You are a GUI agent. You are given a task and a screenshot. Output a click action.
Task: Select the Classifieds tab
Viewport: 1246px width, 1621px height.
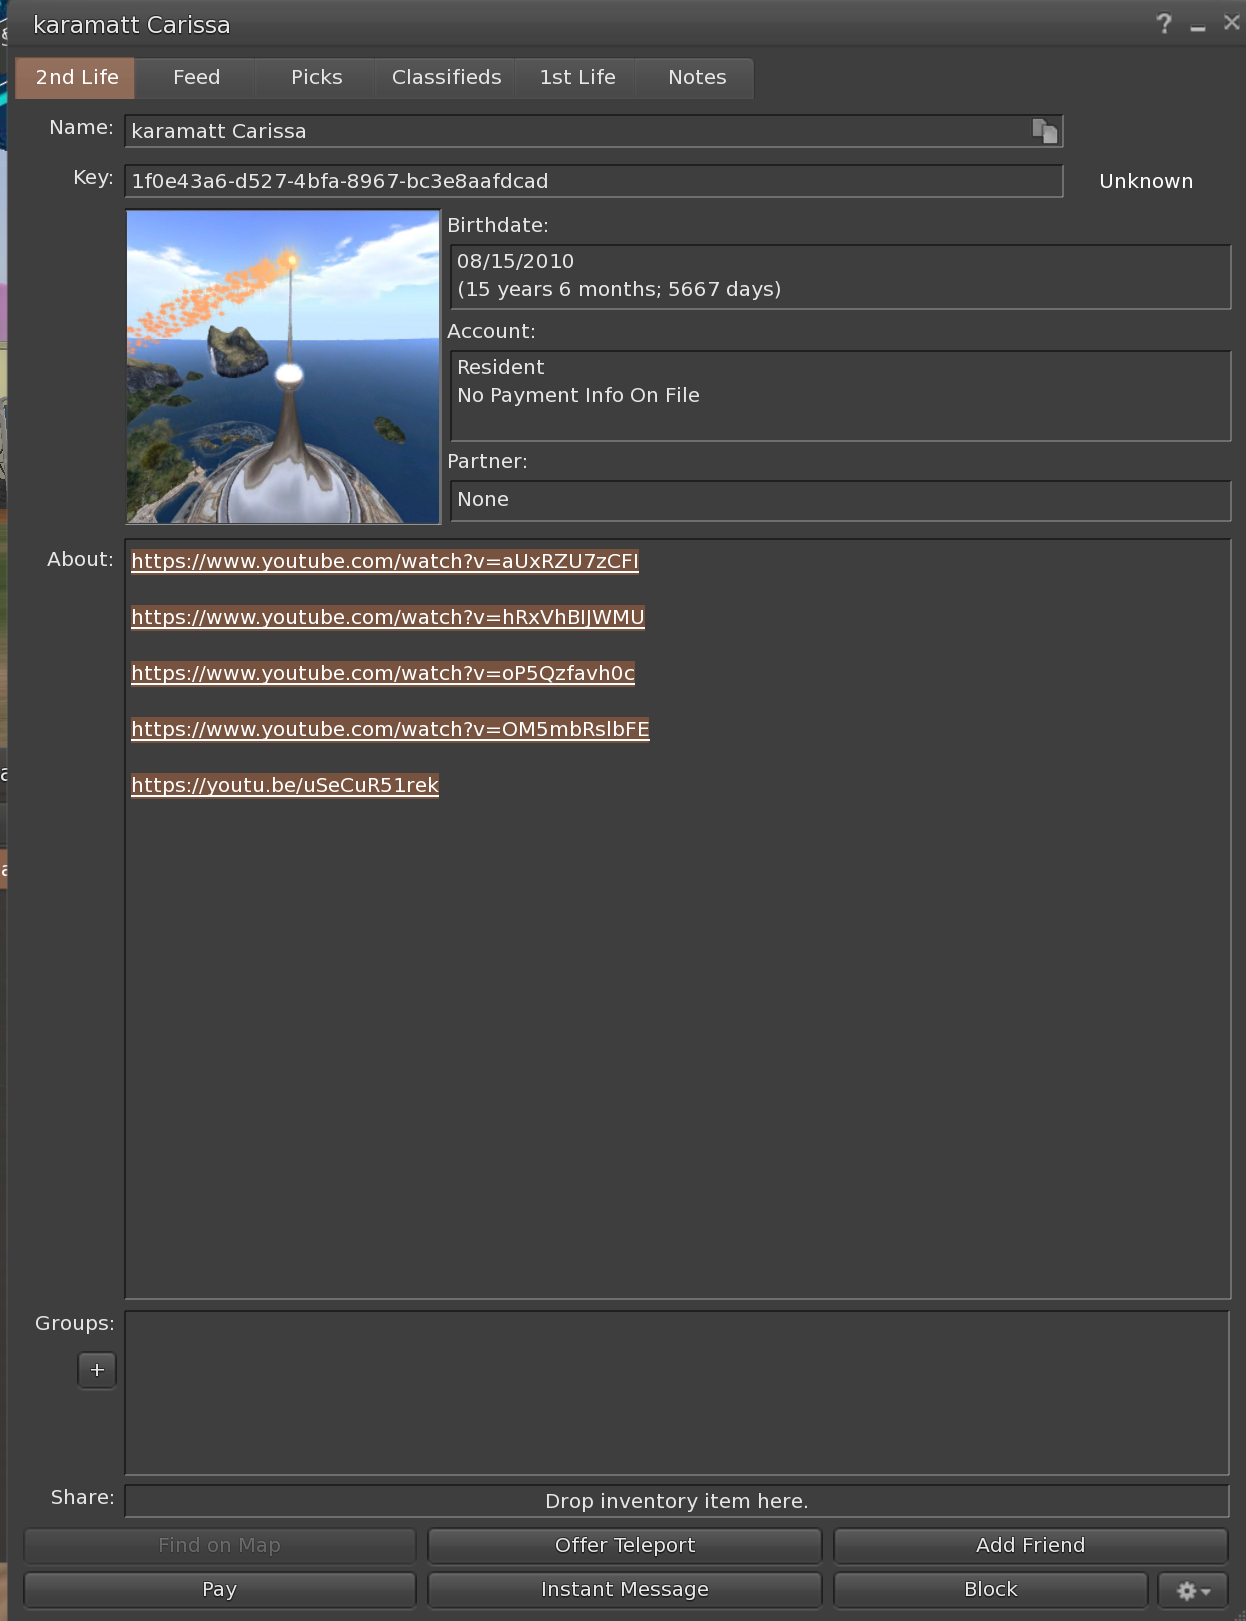446,78
